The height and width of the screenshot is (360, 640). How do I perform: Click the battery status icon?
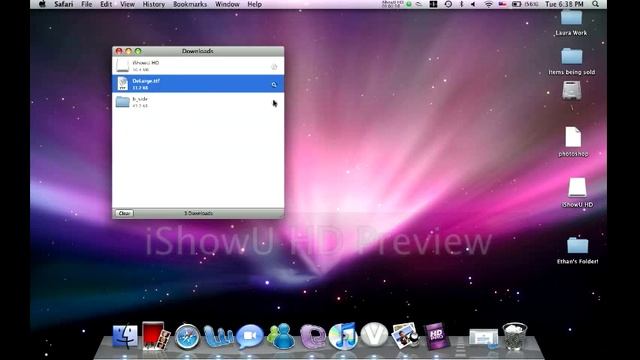516,4
